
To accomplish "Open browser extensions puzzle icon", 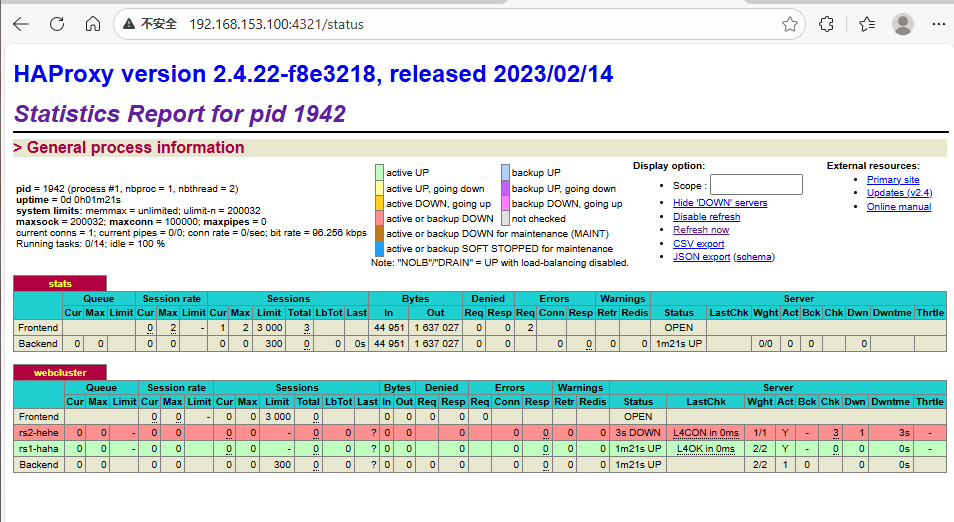I will click(826, 24).
